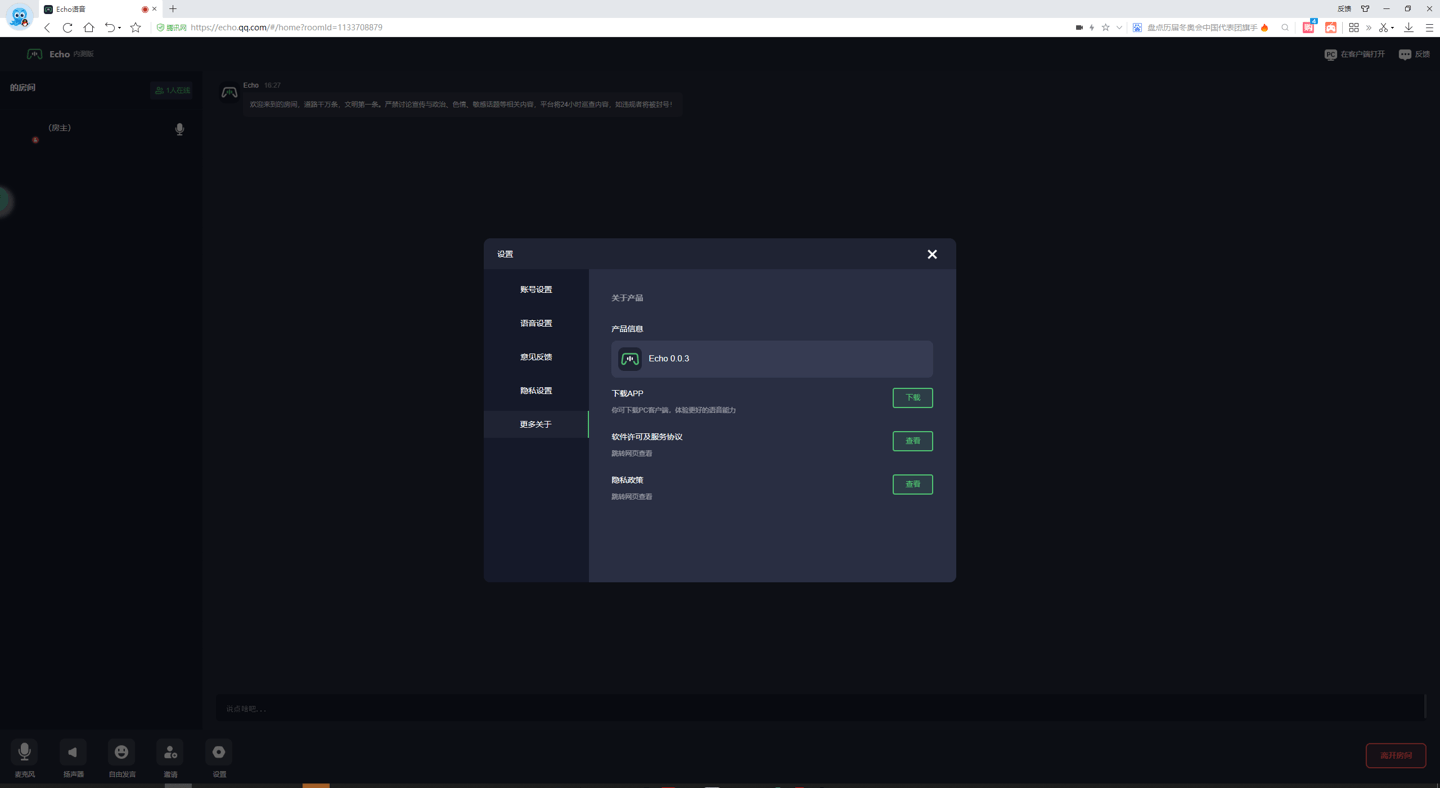Click the search magnifier icon
This screenshot has height=788, width=1440.
[x=1285, y=28]
